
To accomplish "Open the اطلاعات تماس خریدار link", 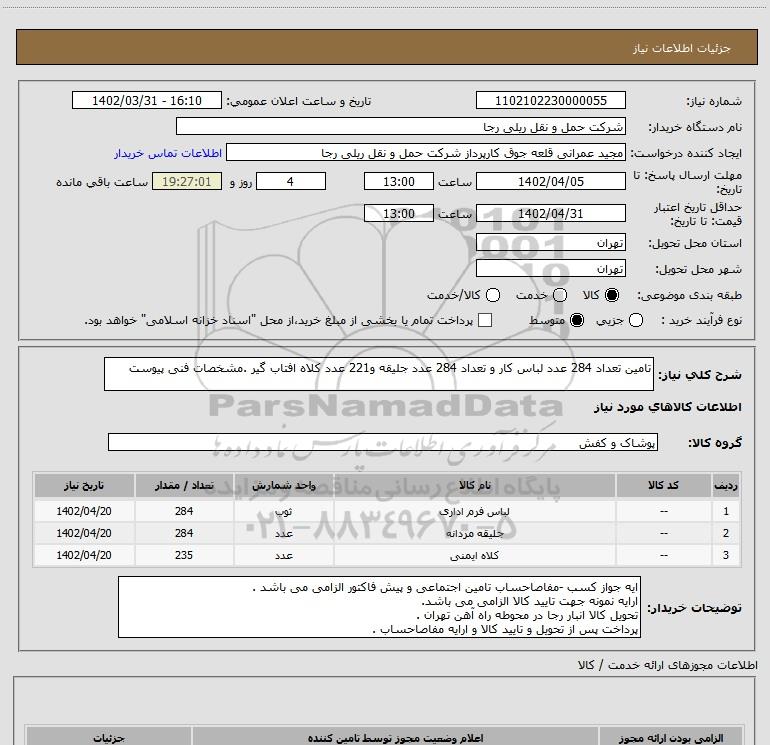I will (168, 153).
